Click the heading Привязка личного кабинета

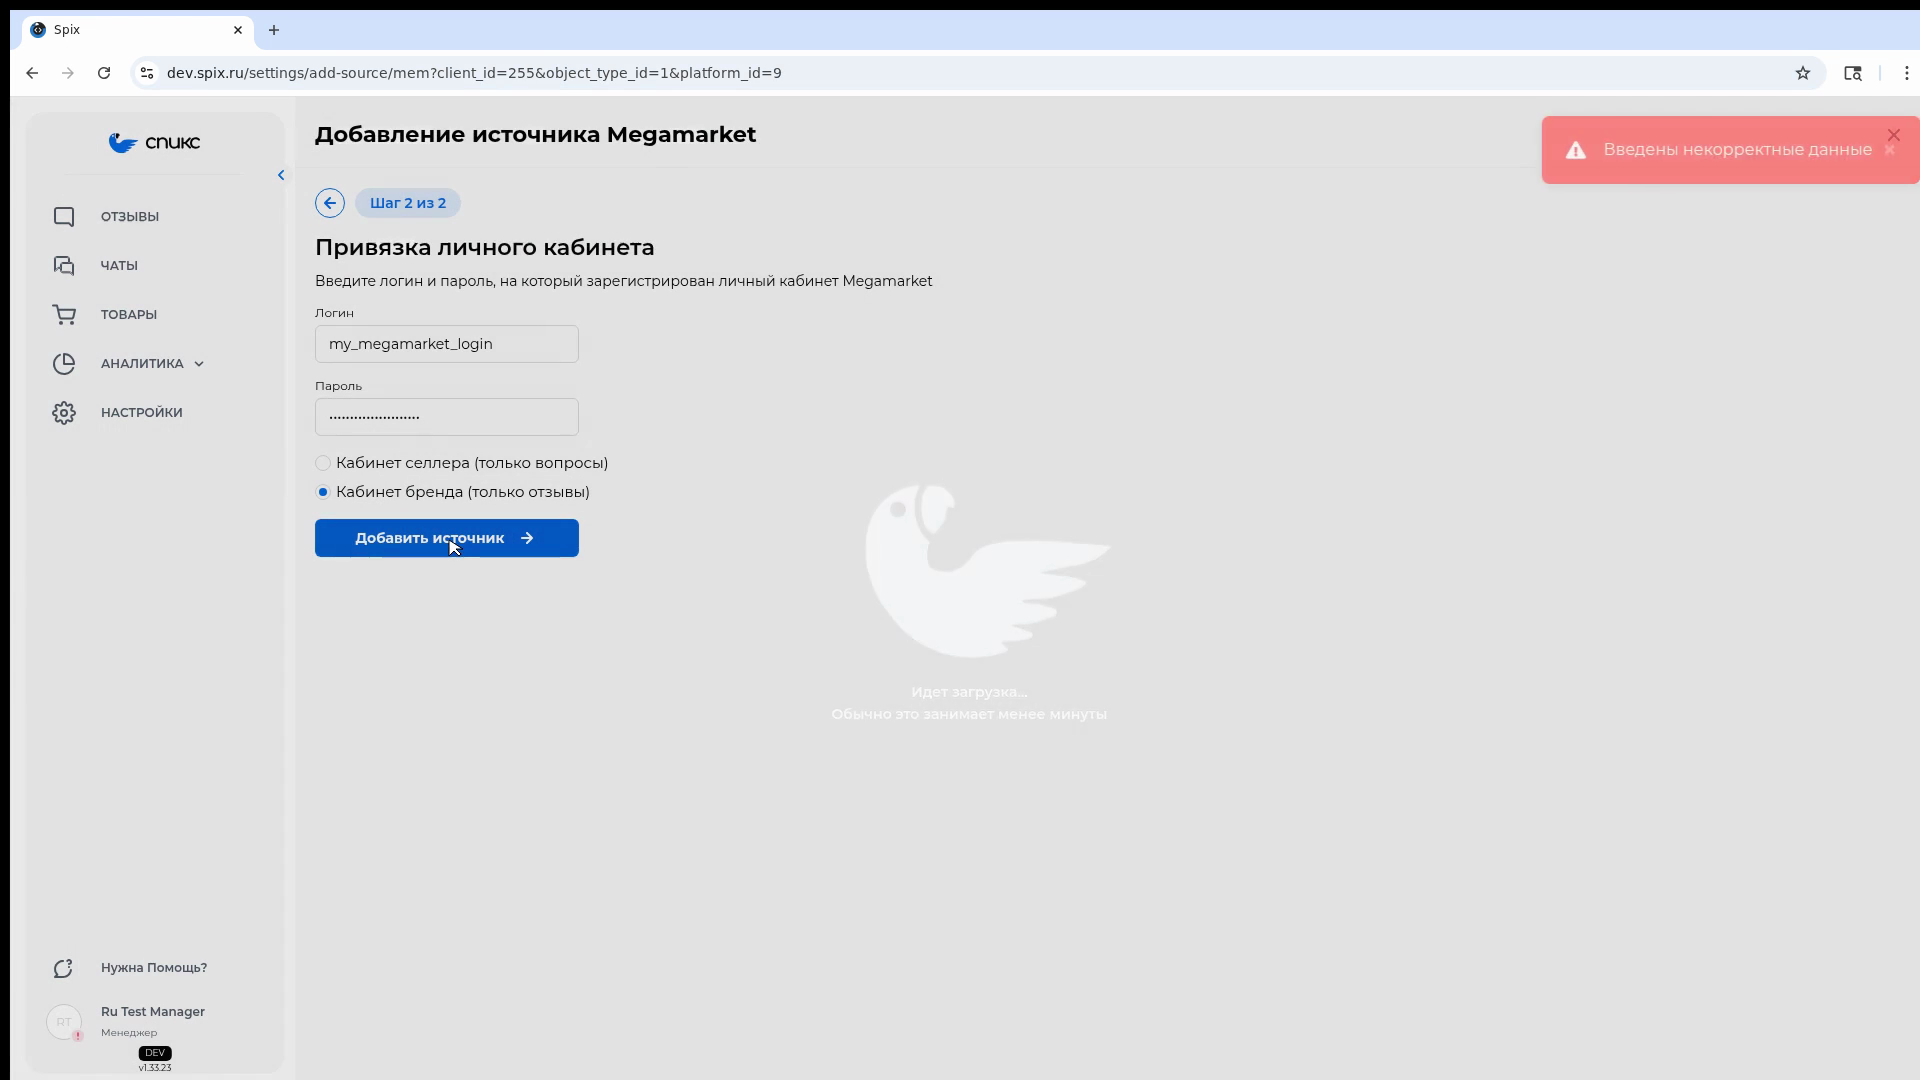485,248
